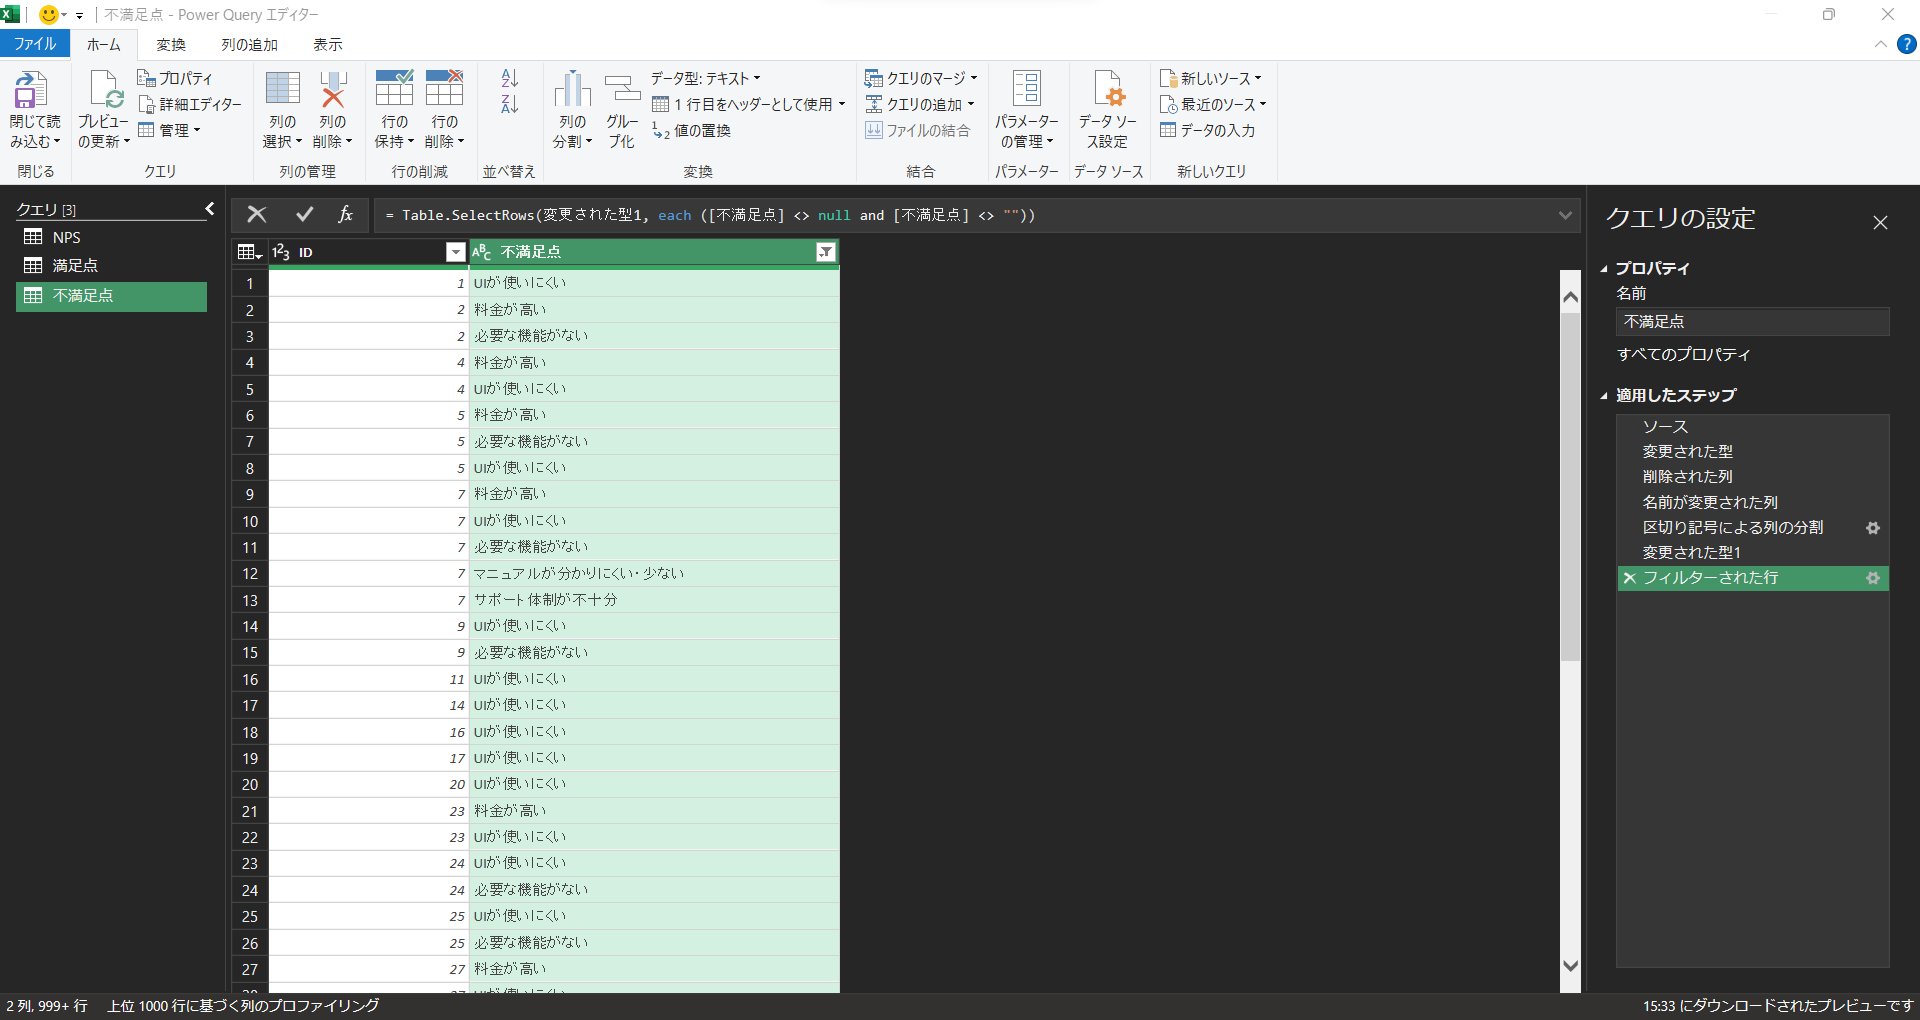Select the ソース applied step
This screenshot has width=1920, height=1020.
tap(1752, 427)
